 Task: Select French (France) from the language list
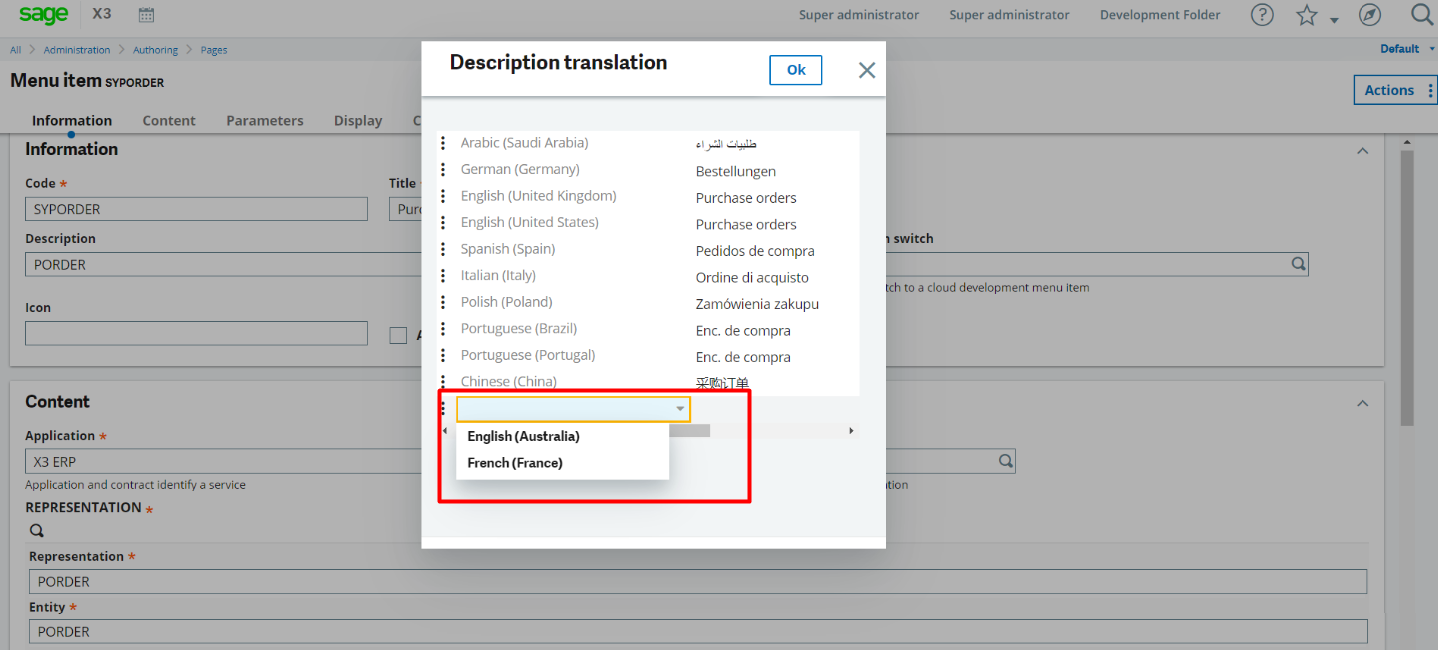click(514, 462)
